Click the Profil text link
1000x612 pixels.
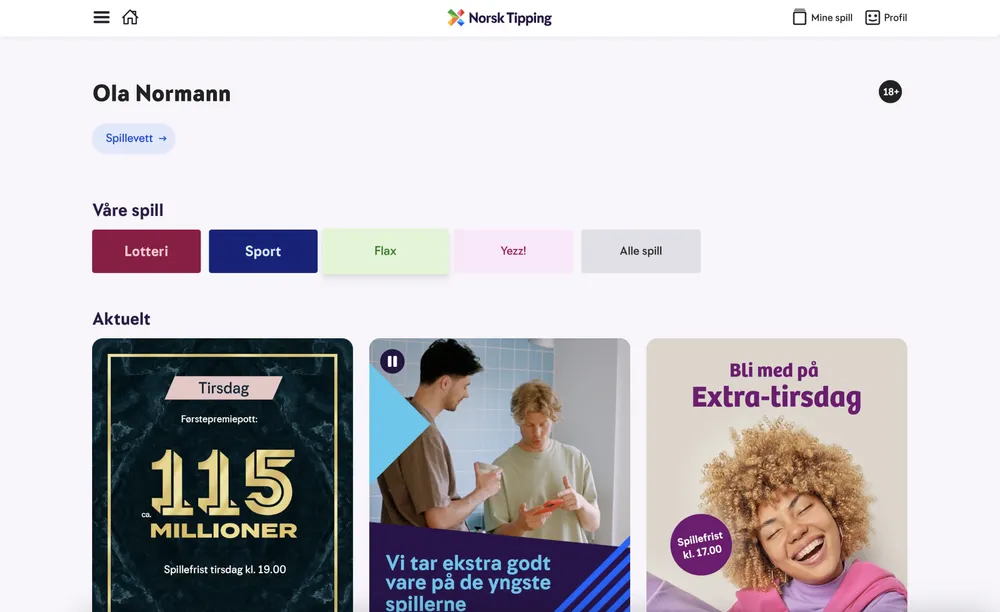(x=895, y=18)
